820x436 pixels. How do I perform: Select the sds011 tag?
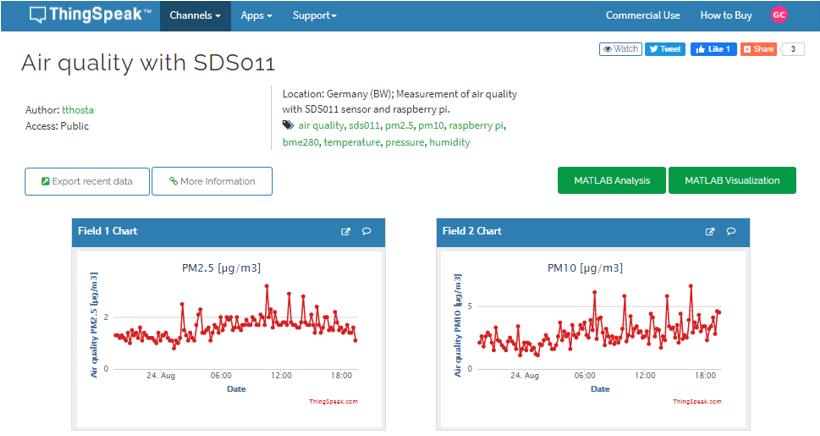(x=364, y=125)
